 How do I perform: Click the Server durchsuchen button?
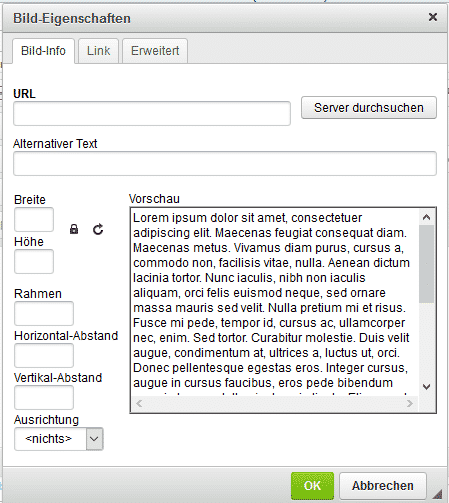(x=369, y=108)
